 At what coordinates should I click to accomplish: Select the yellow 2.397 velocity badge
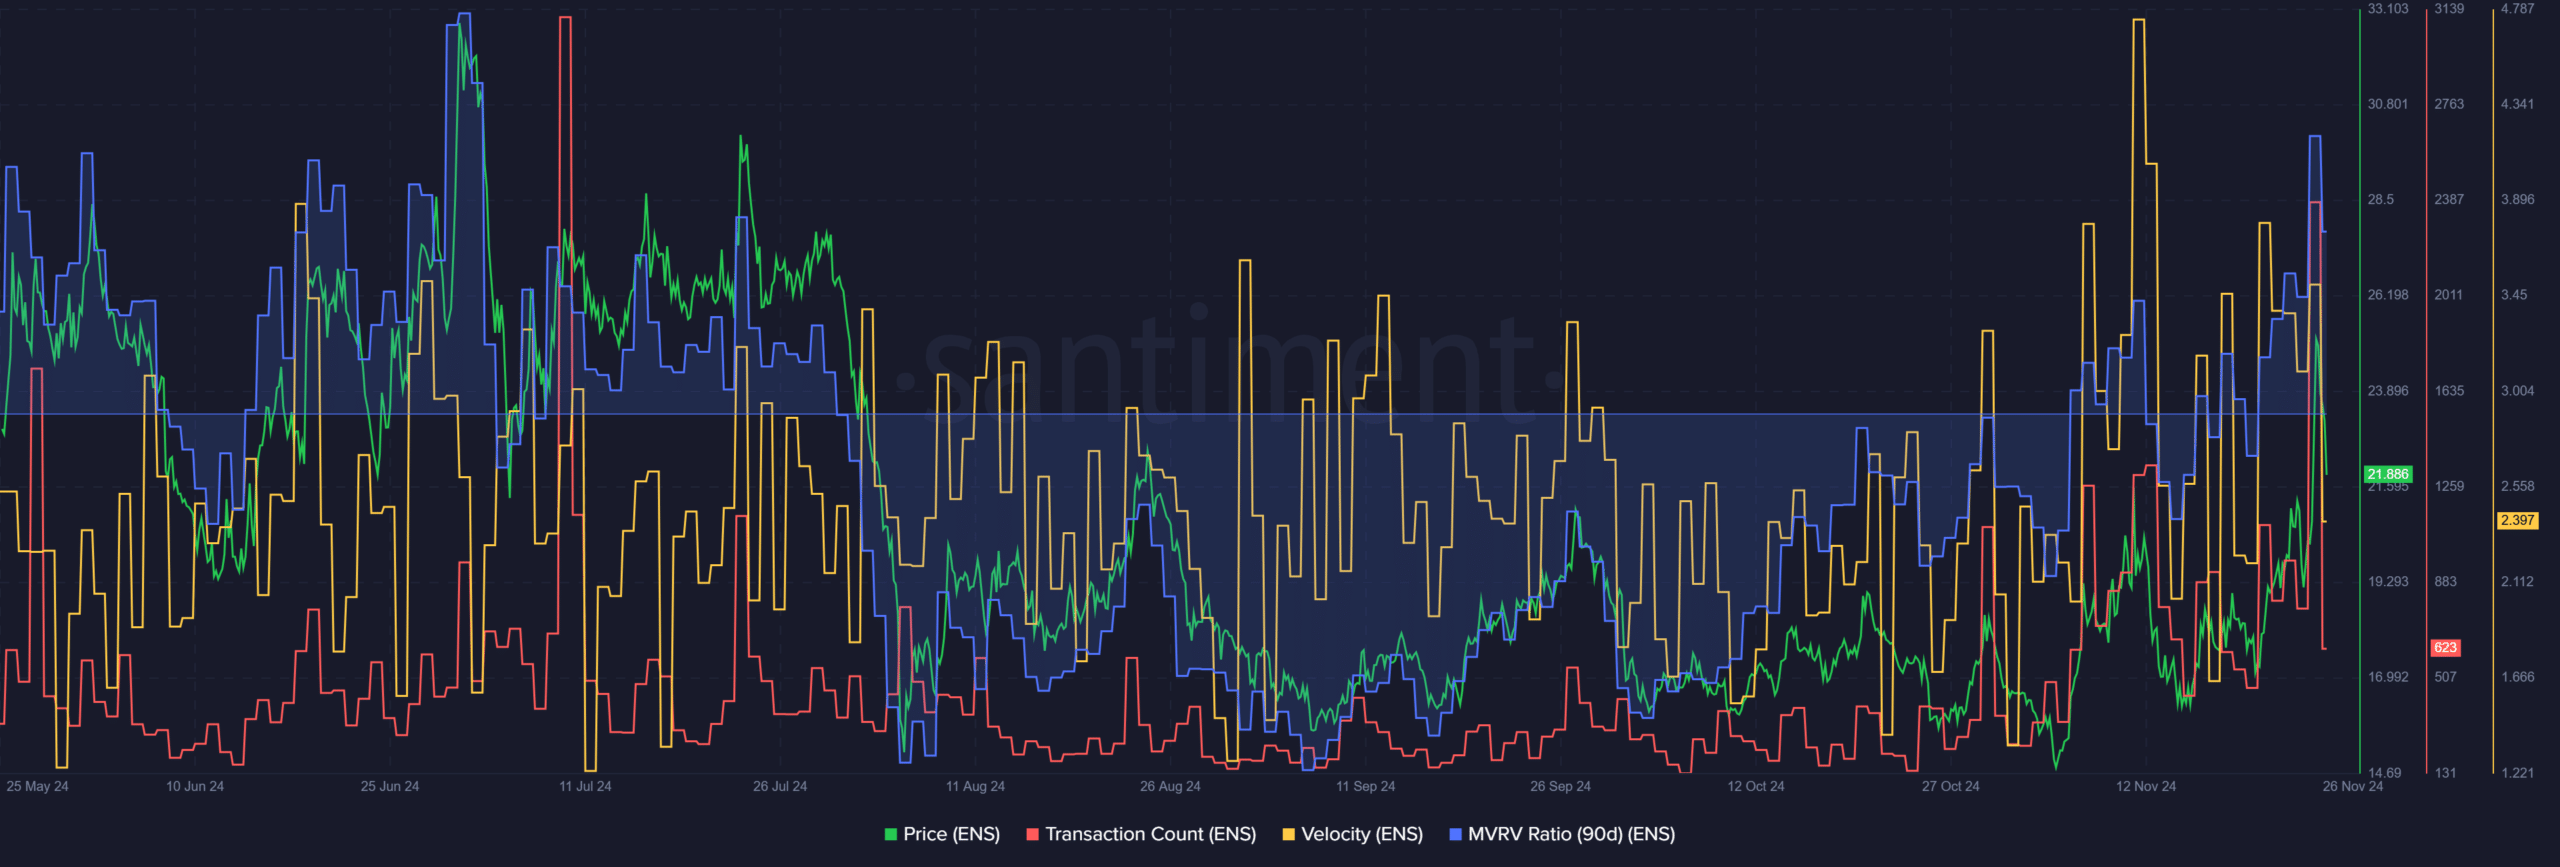2517,520
